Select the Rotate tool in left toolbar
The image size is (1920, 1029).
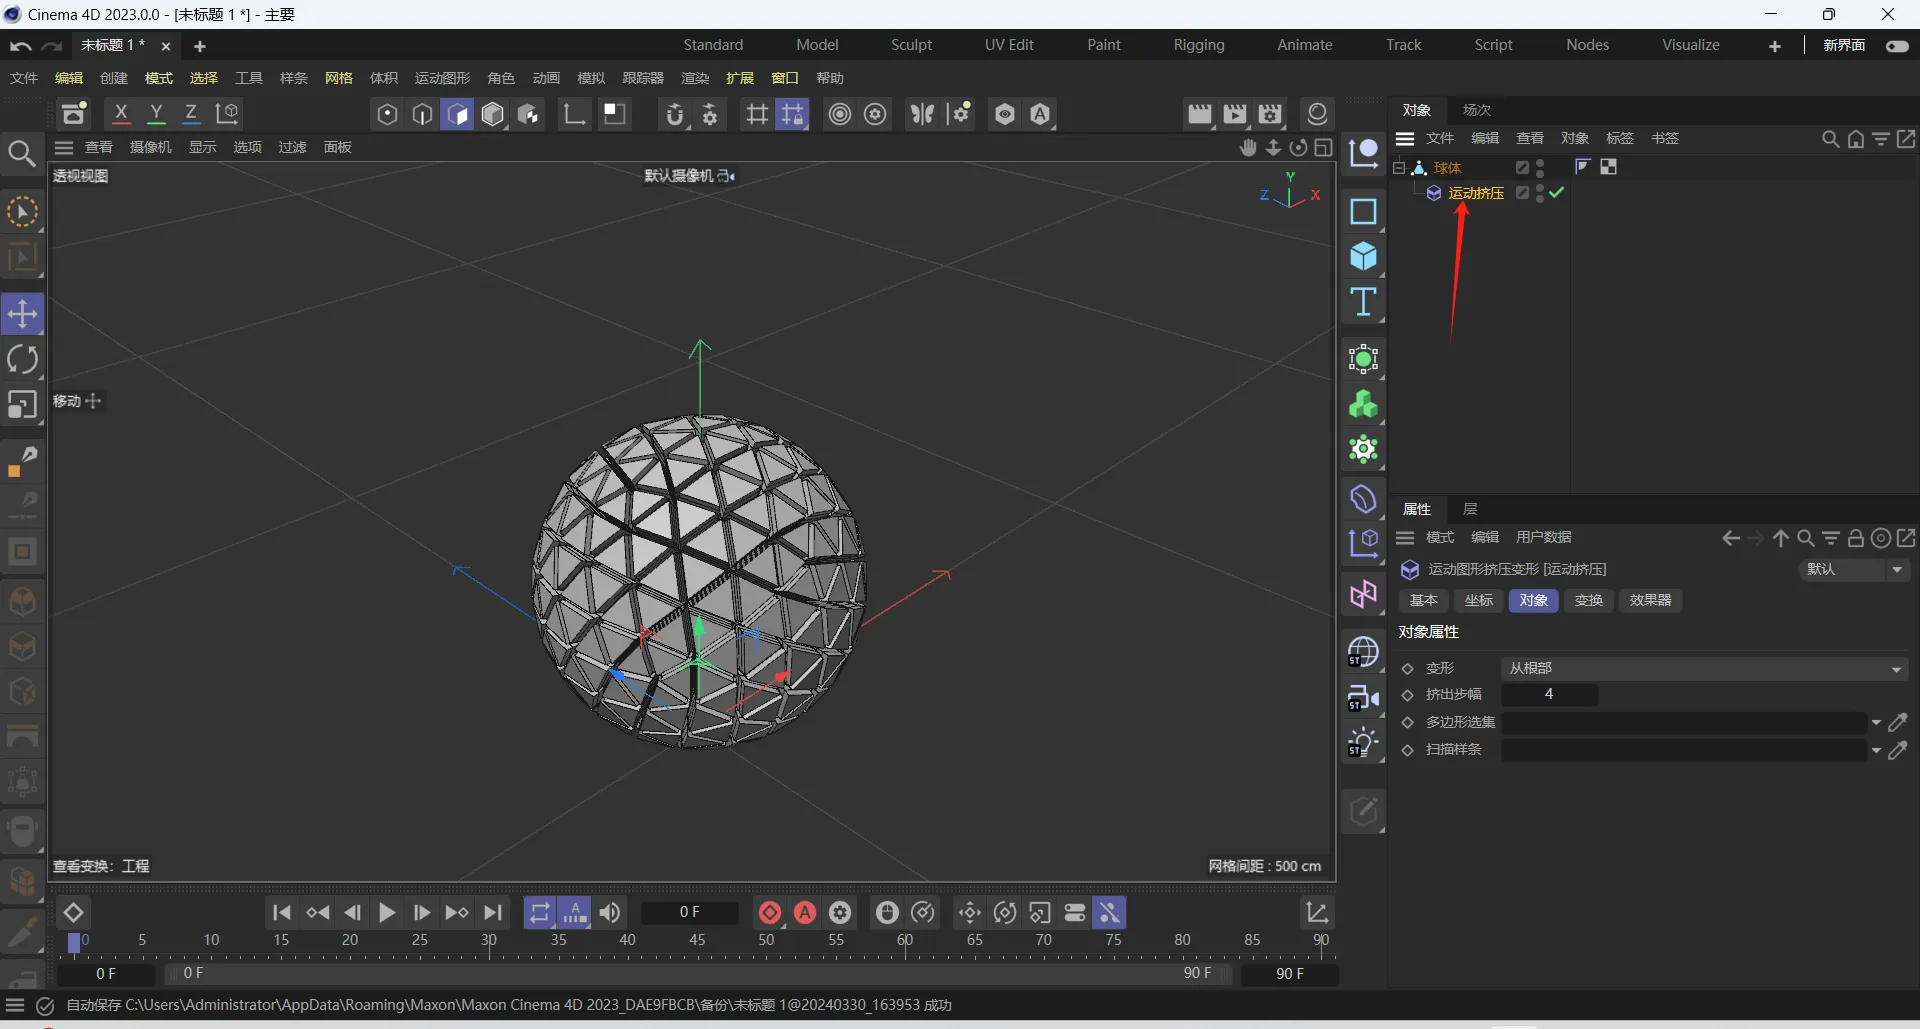[x=22, y=360]
